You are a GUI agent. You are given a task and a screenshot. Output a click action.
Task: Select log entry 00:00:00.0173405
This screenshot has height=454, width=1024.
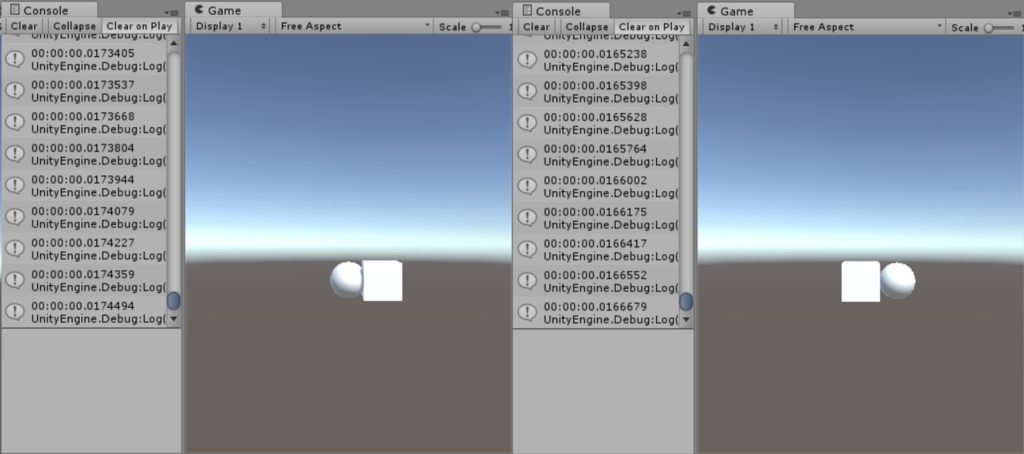coord(84,59)
